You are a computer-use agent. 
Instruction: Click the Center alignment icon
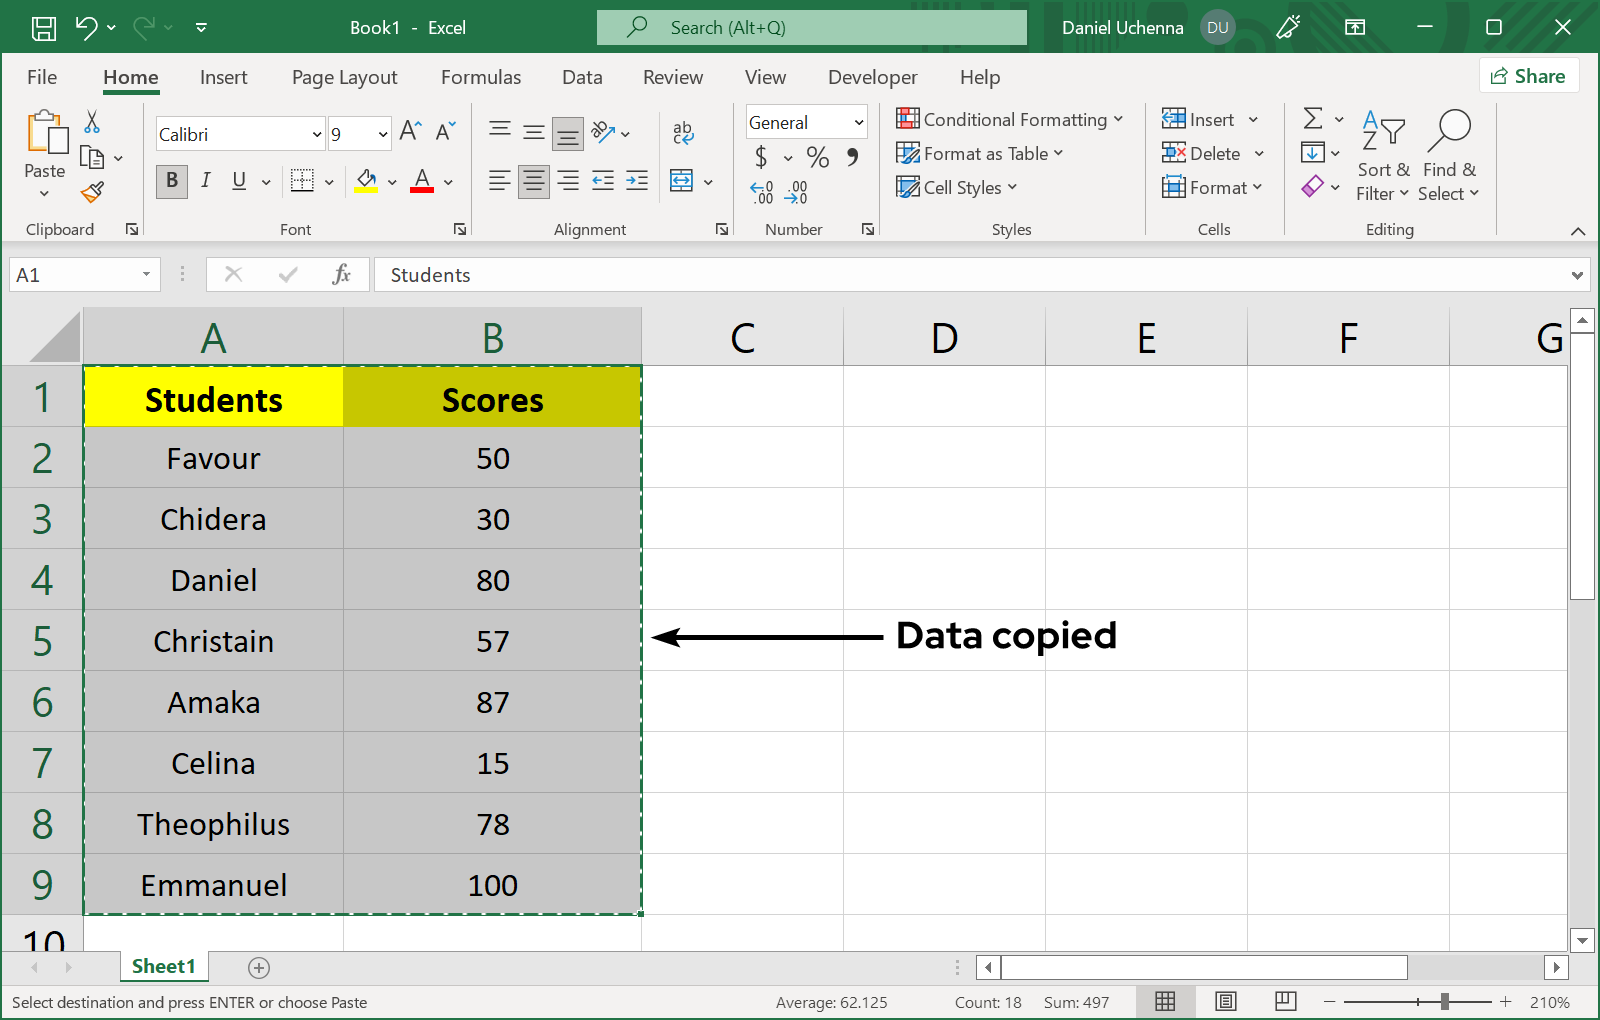point(533,181)
